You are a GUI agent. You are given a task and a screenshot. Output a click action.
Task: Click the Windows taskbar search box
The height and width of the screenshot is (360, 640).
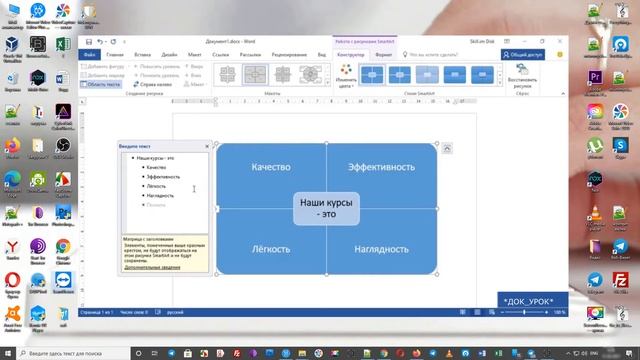click(x=74, y=353)
